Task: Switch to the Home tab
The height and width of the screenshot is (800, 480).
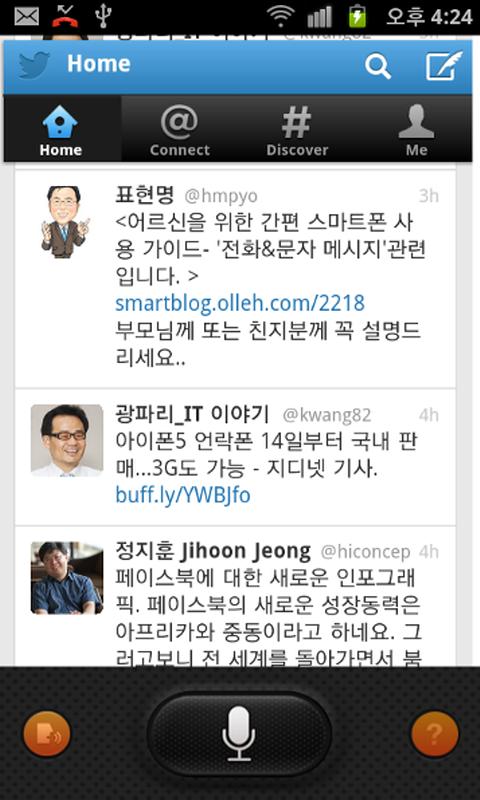Action: coord(61,130)
